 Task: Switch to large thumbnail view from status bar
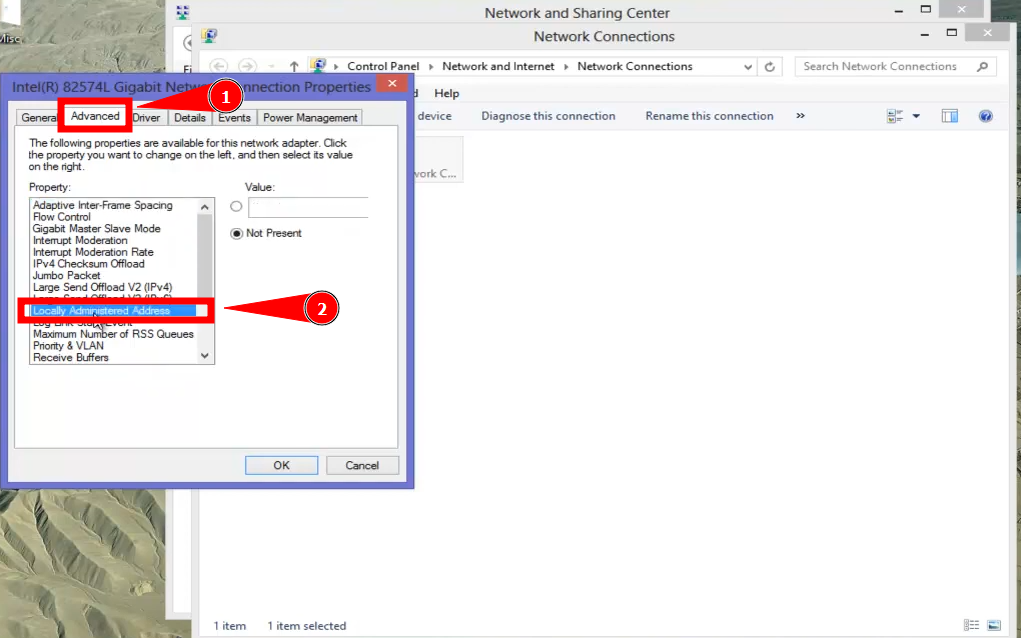(993, 625)
